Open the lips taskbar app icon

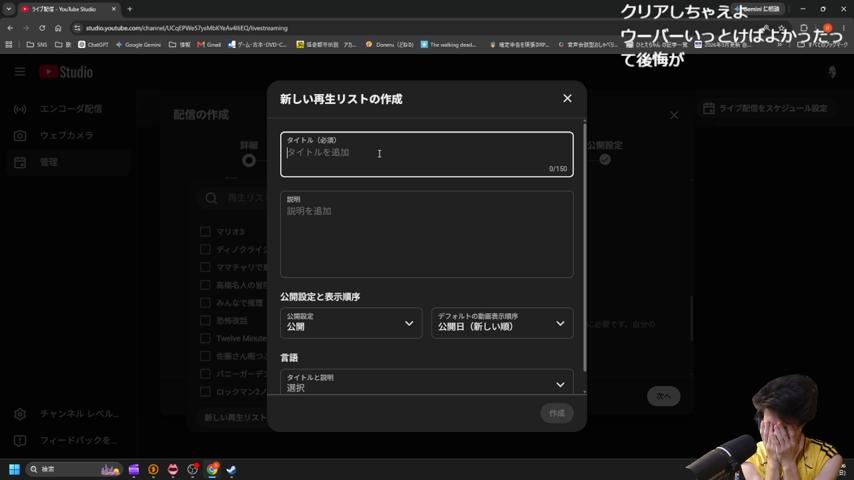coord(173,469)
